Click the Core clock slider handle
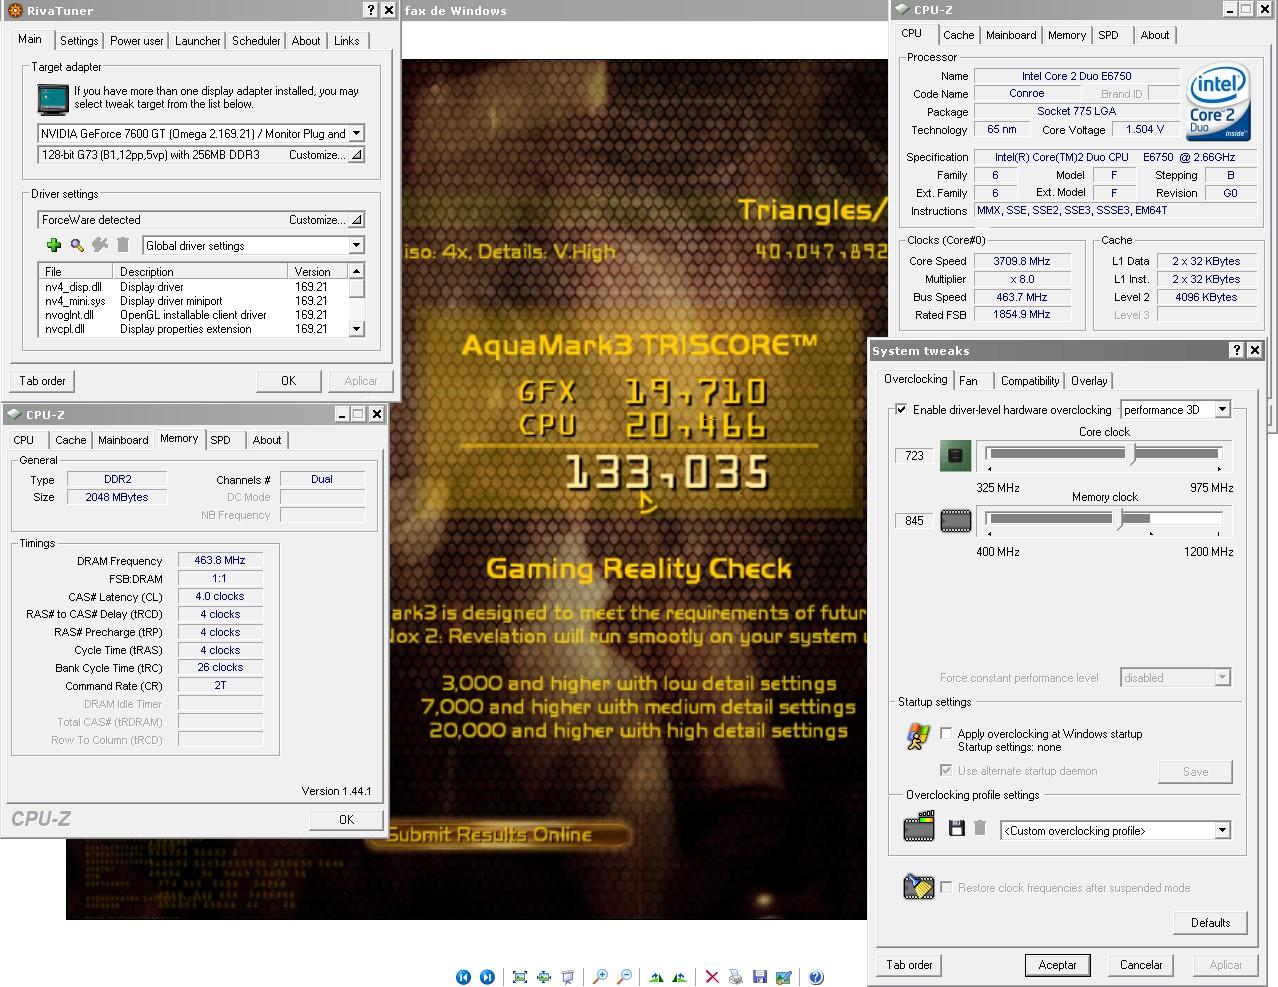 1132,454
